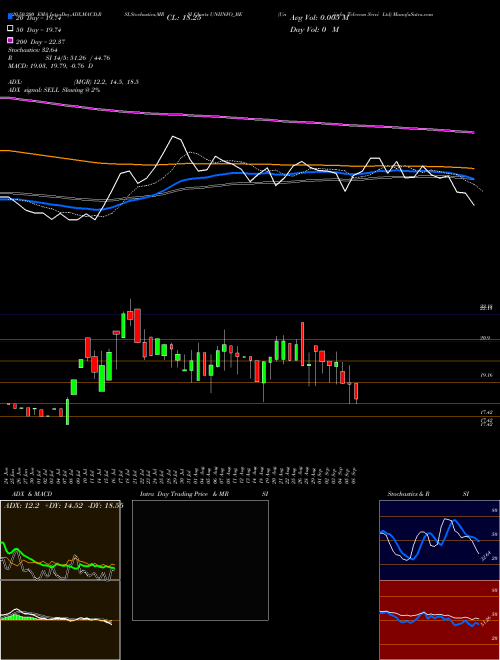The image size is (500, 660).
Task: Click the peak of the white price line
Action: point(173,137)
